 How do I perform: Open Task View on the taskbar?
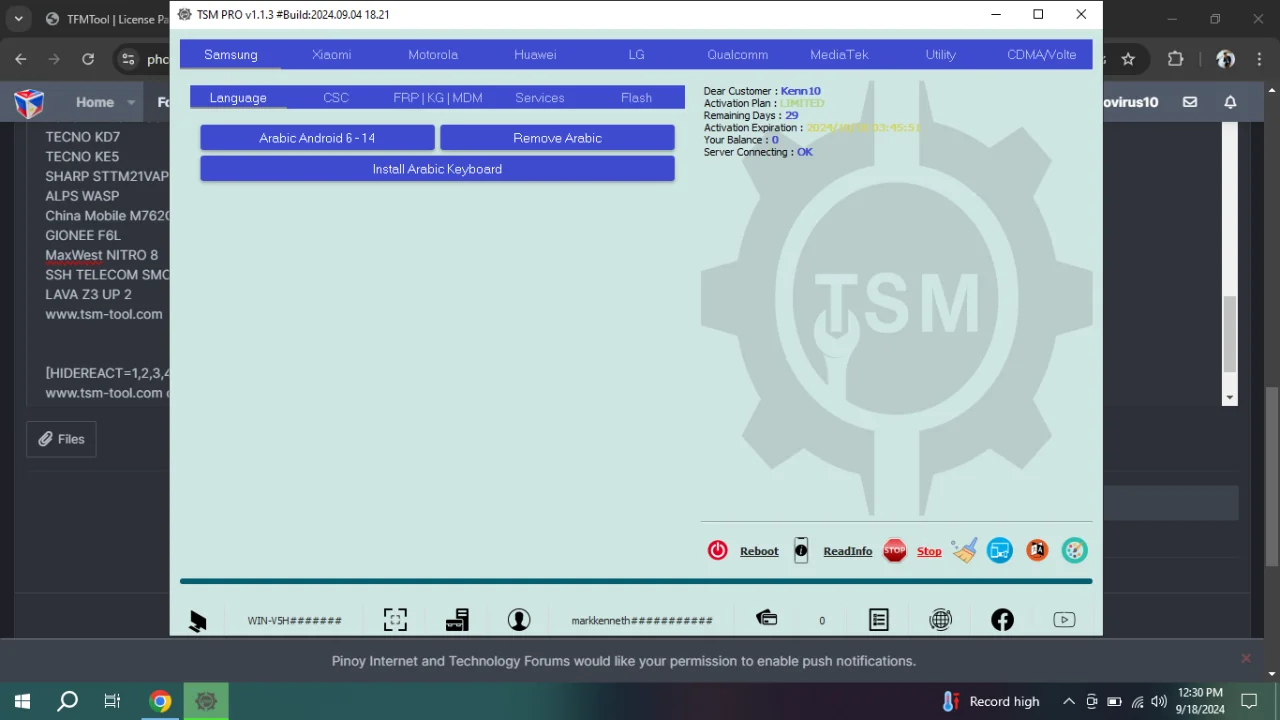113,701
